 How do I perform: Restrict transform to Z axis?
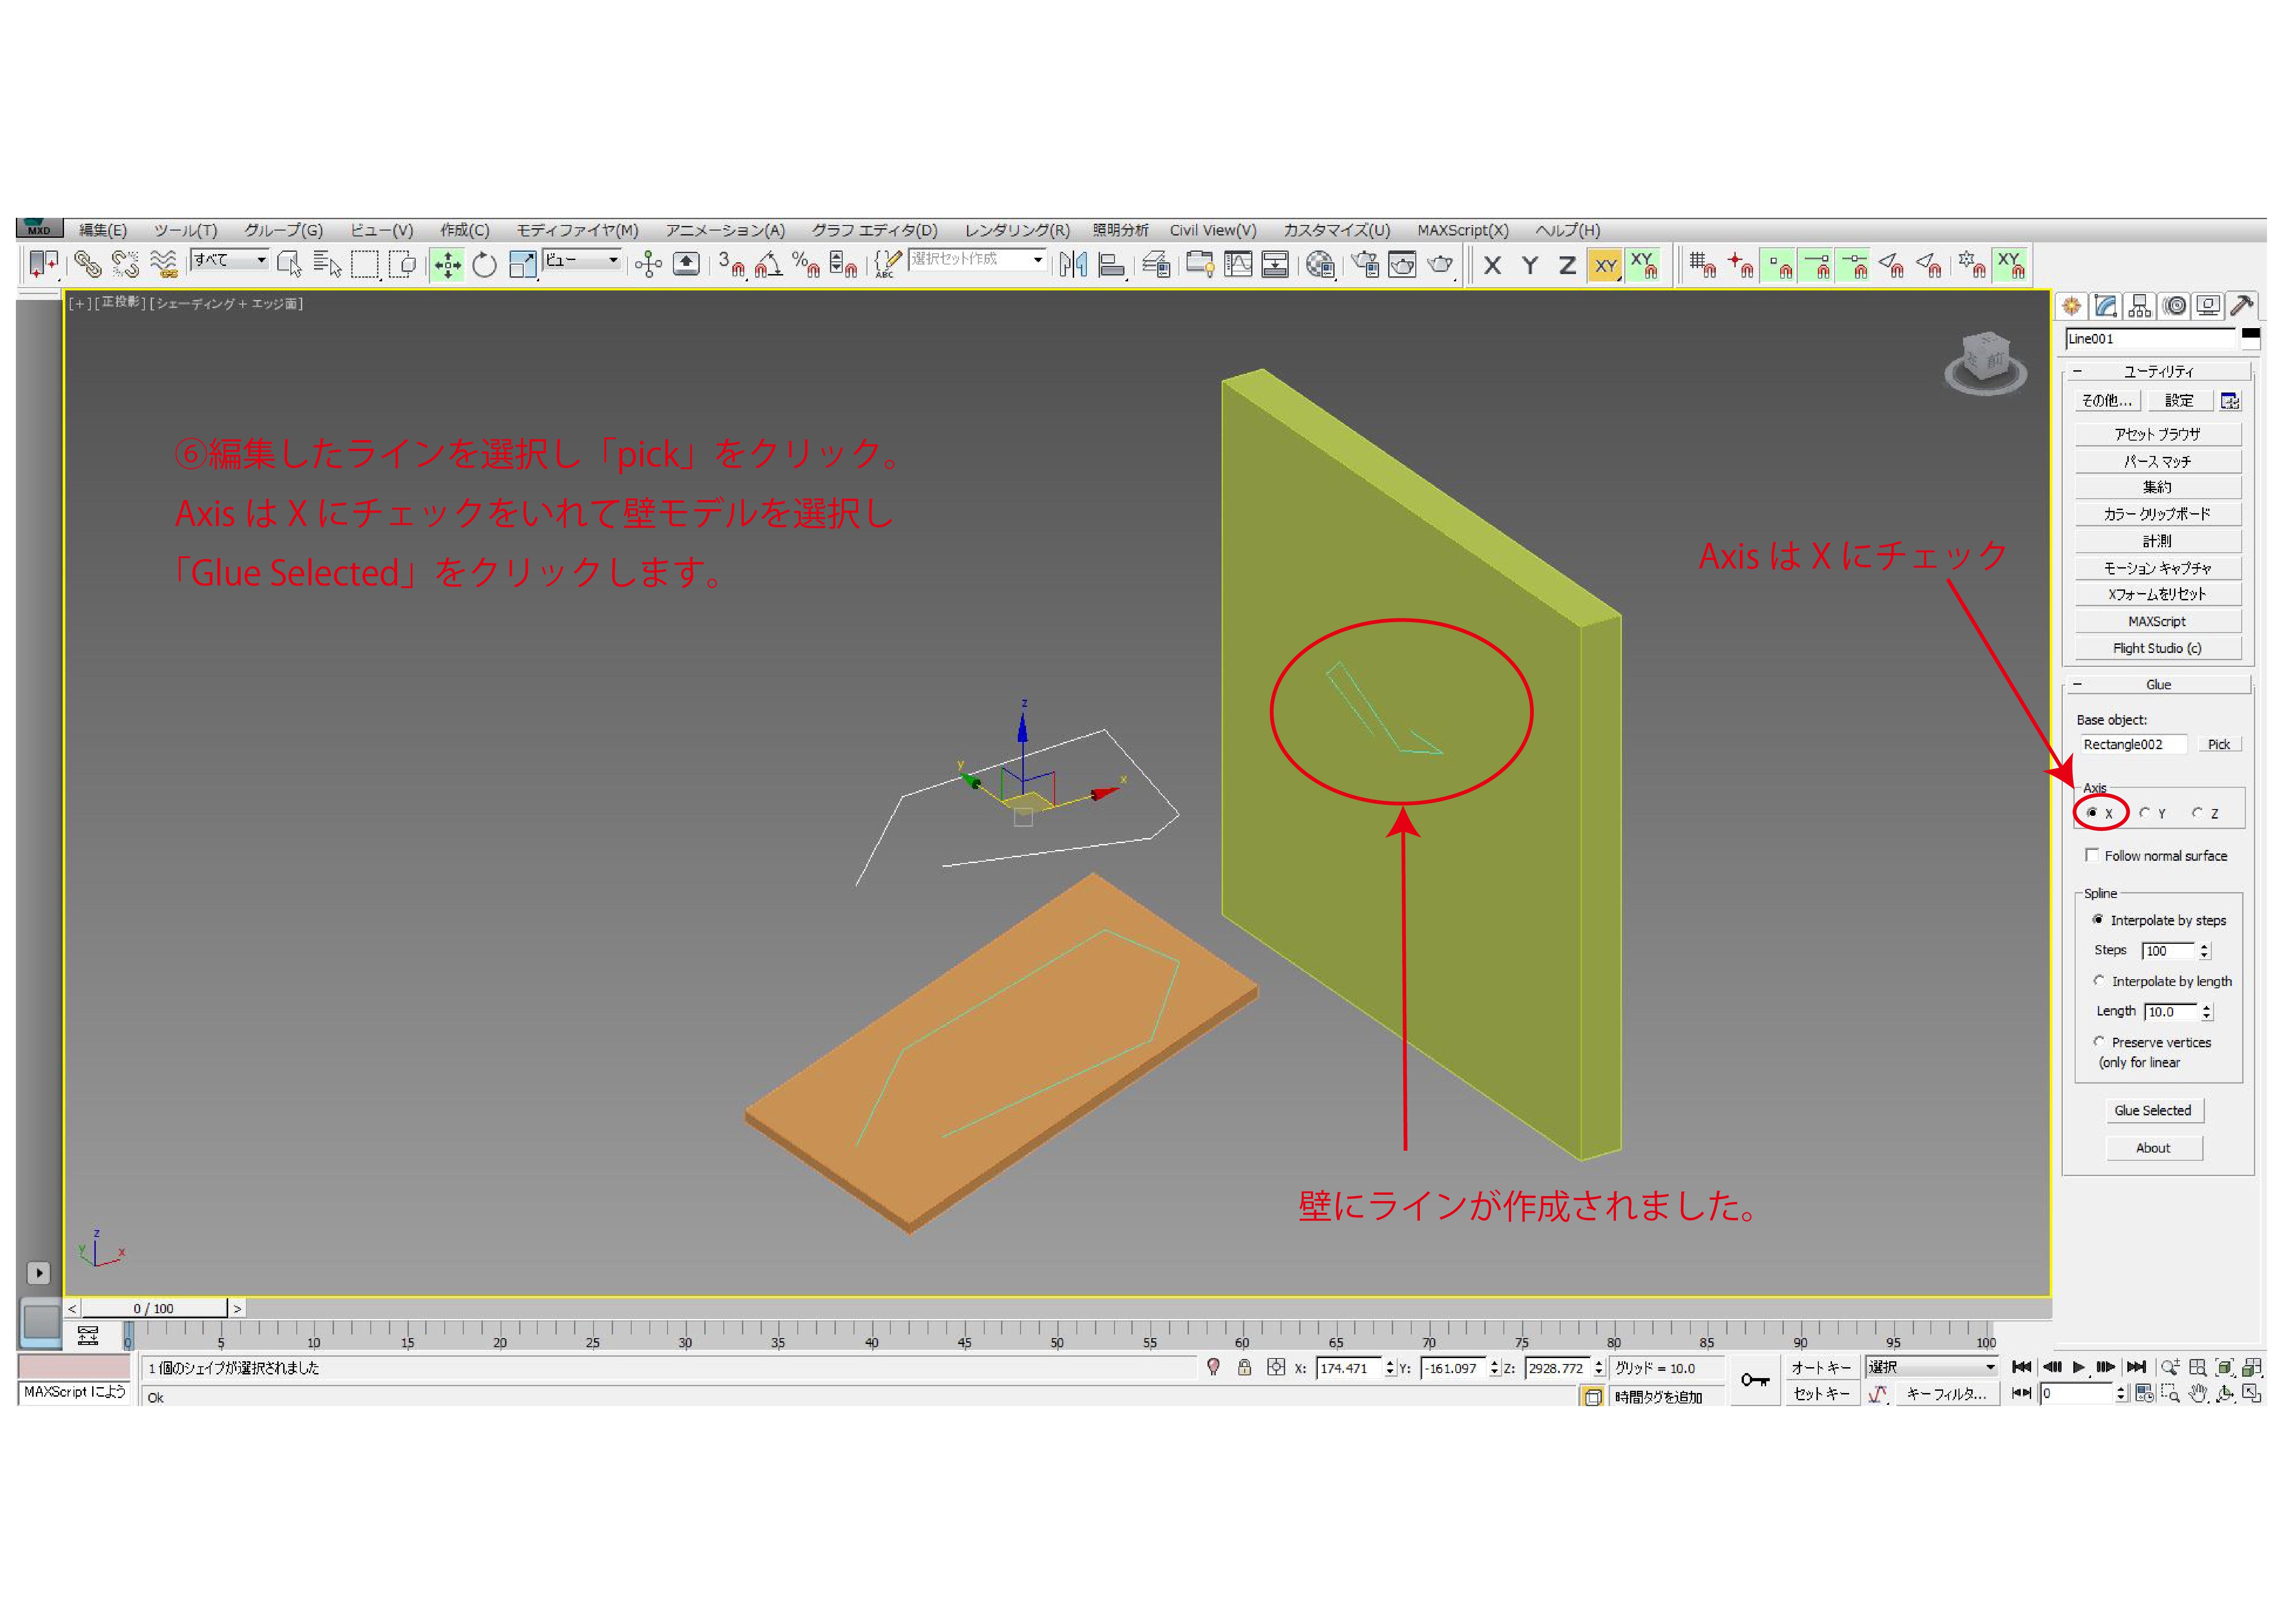(1567, 266)
